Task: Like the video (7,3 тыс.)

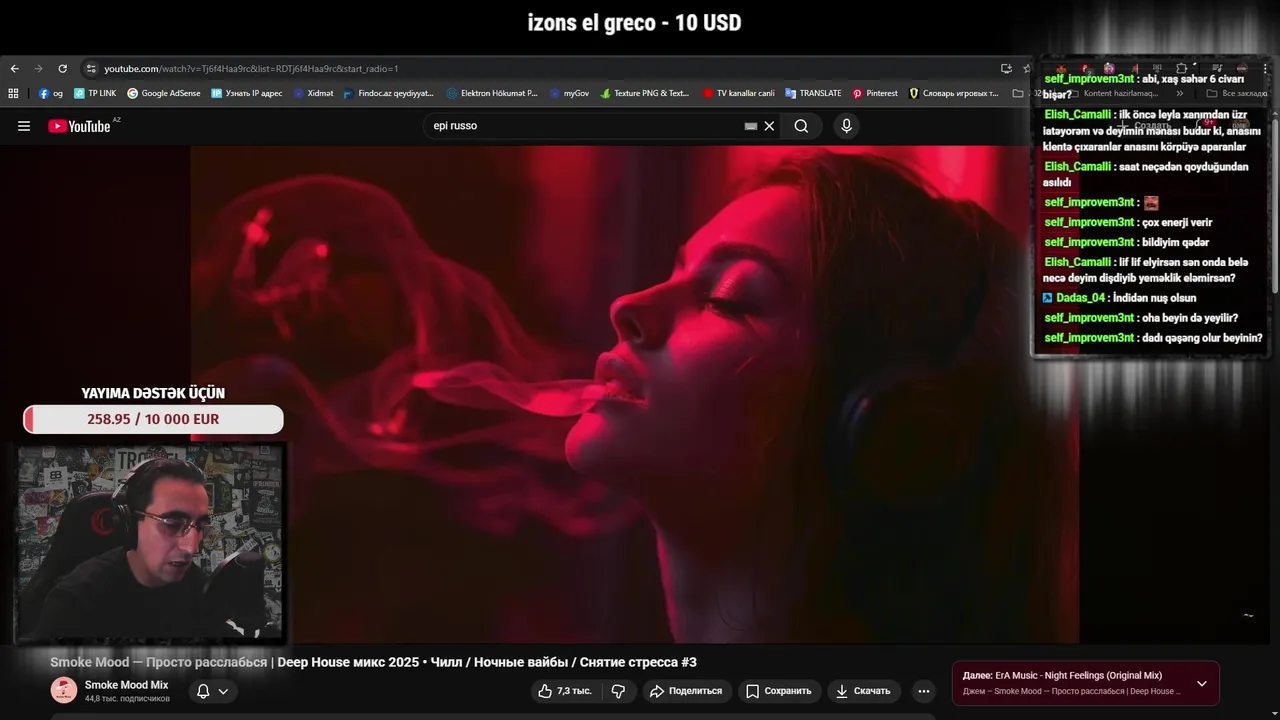Action: (x=565, y=691)
